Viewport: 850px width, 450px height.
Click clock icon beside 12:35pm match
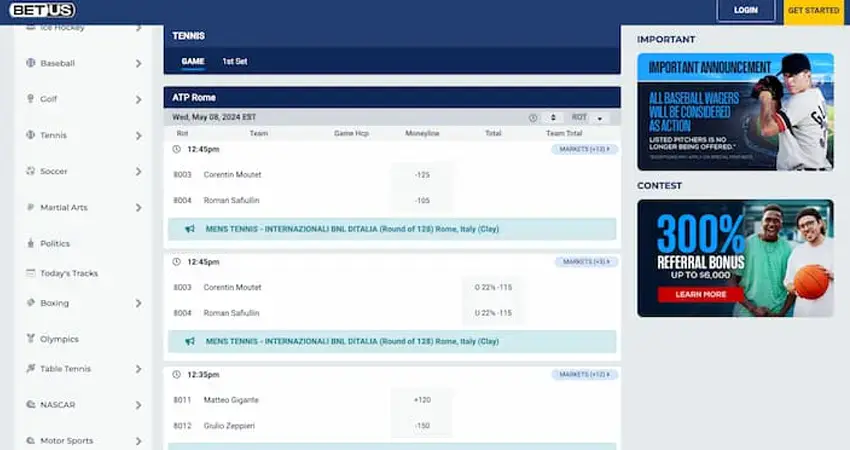tap(176, 375)
